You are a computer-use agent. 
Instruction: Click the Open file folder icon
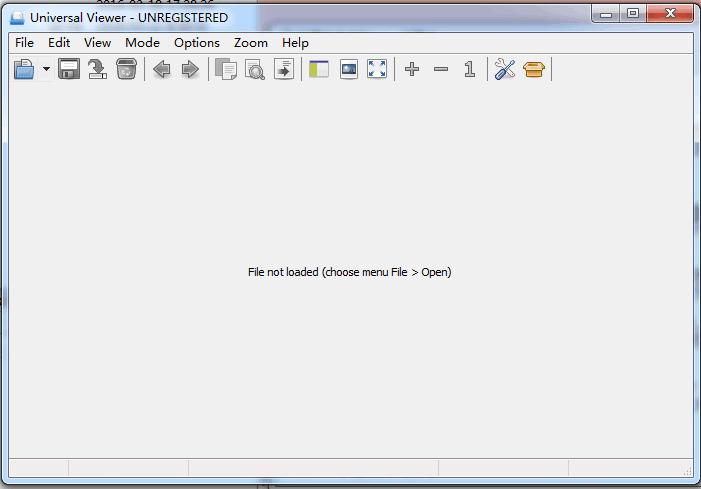pos(24,69)
